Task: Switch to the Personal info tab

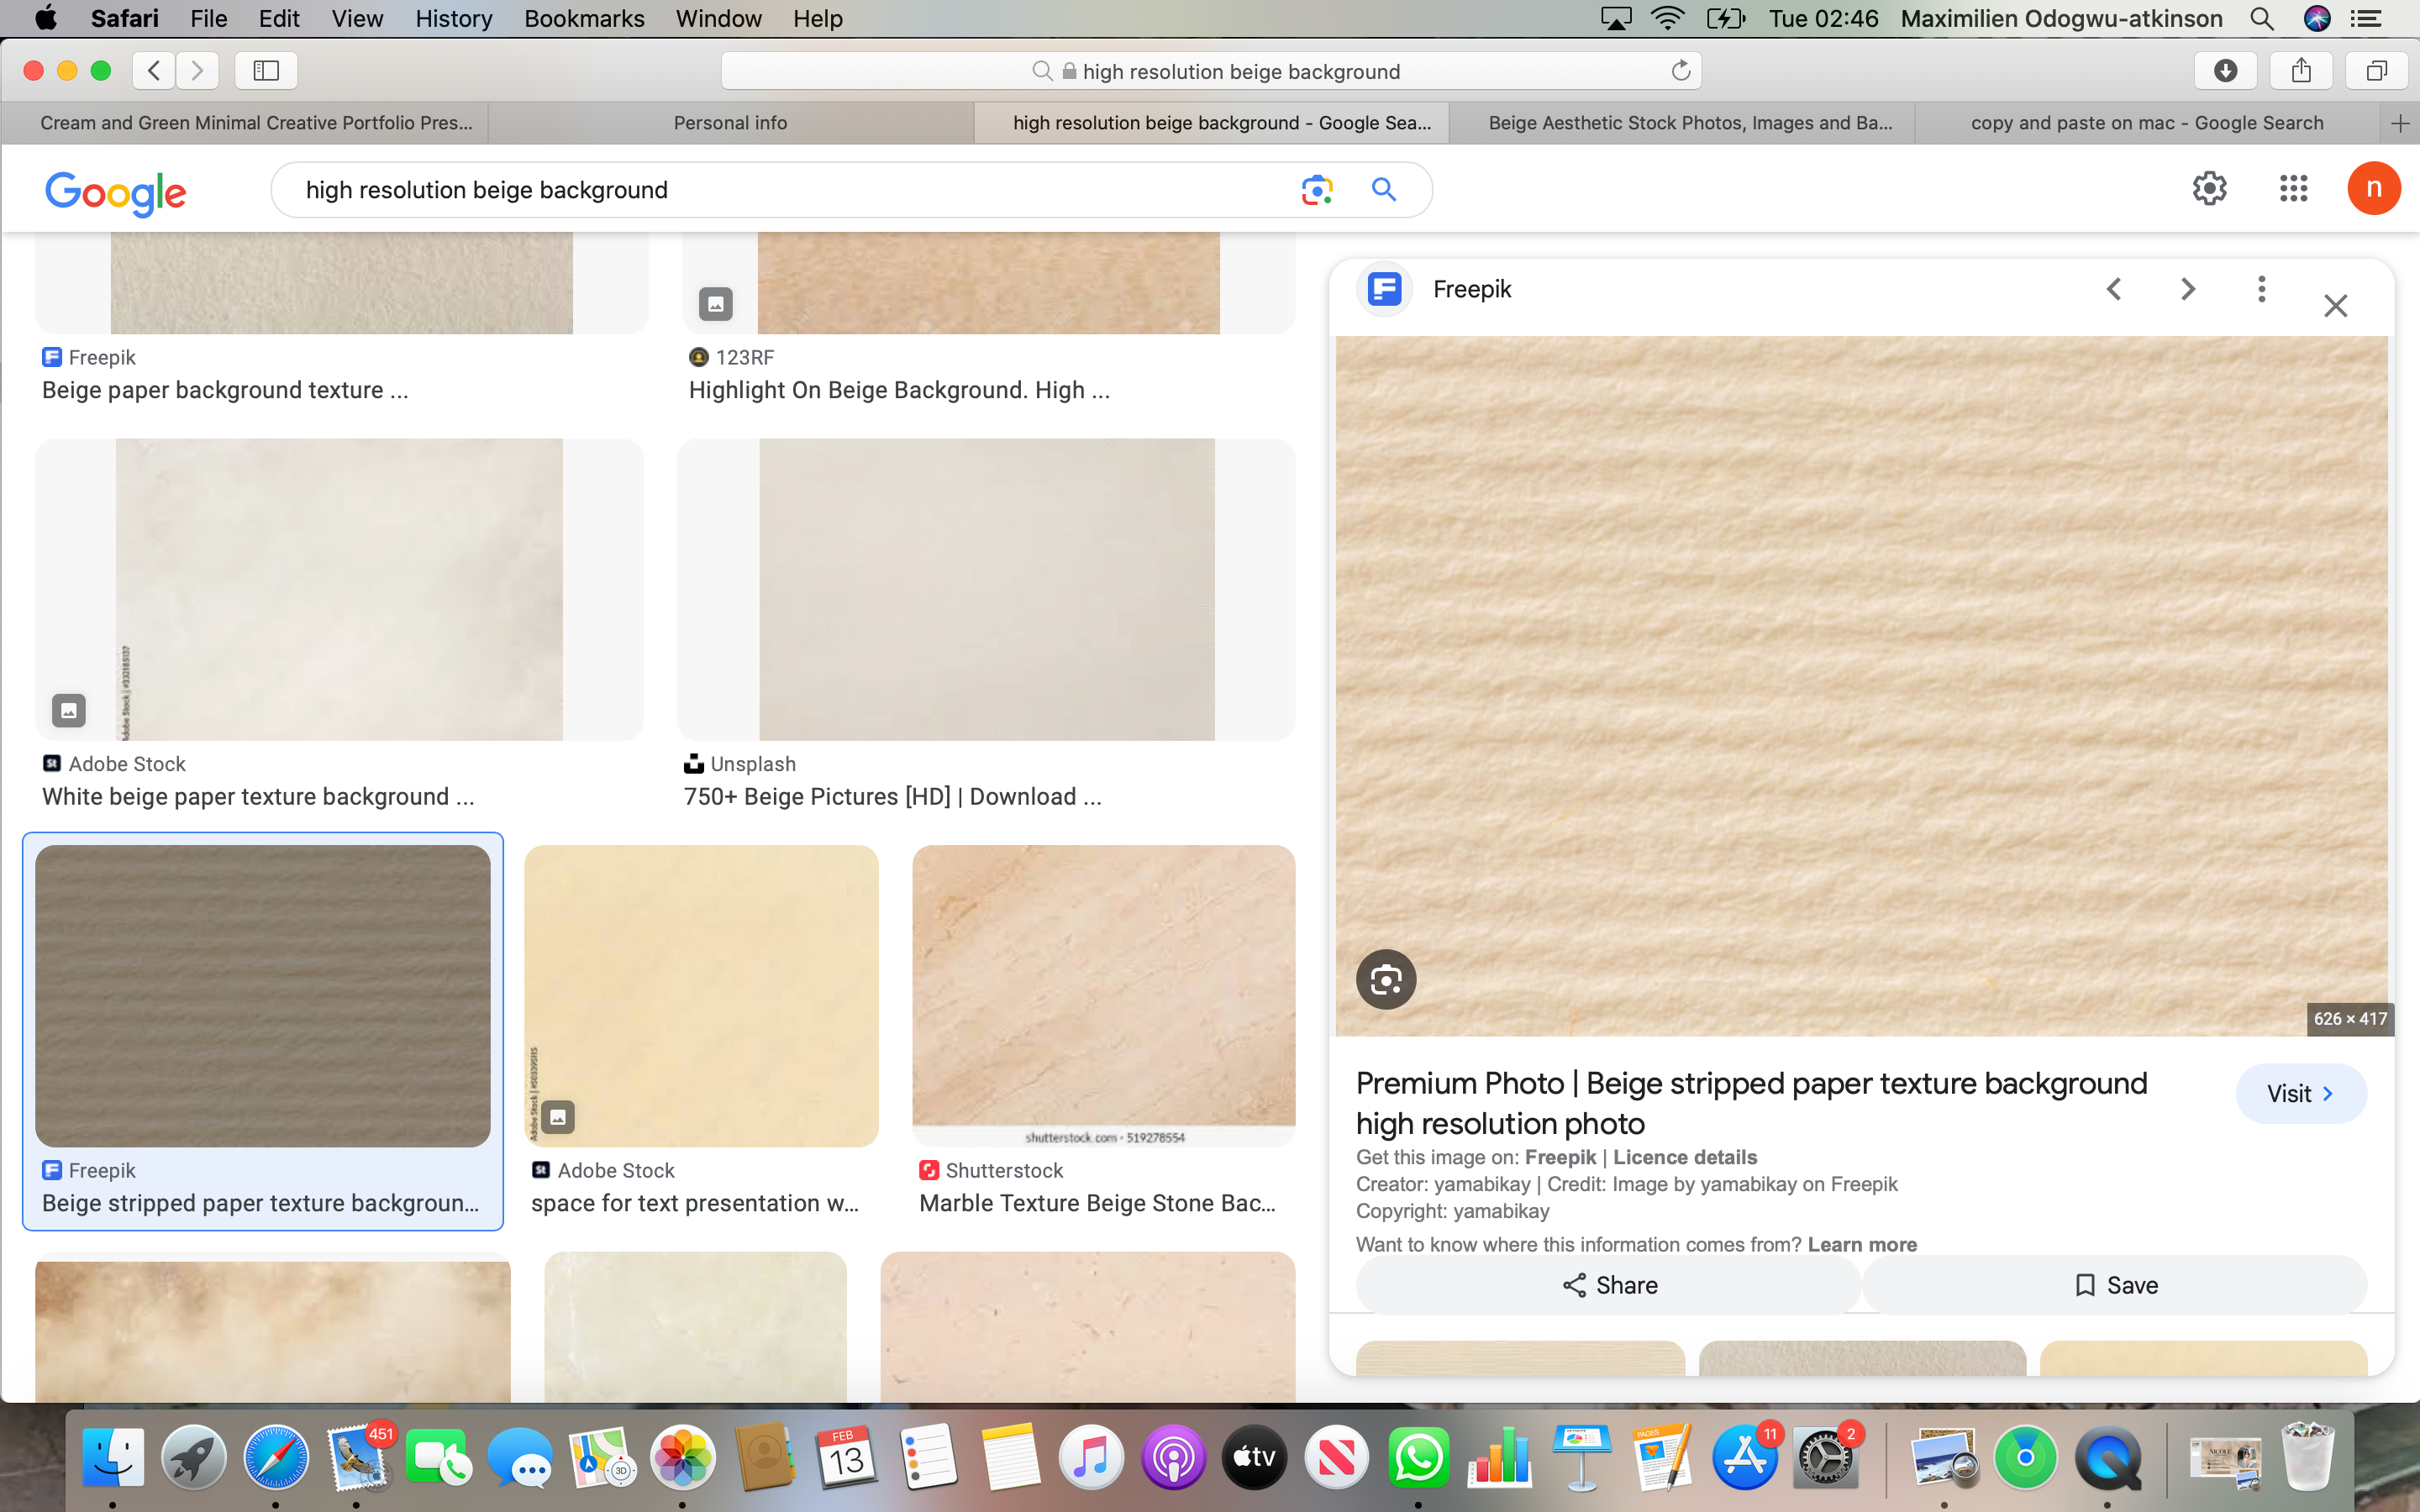Action: [730, 123]
